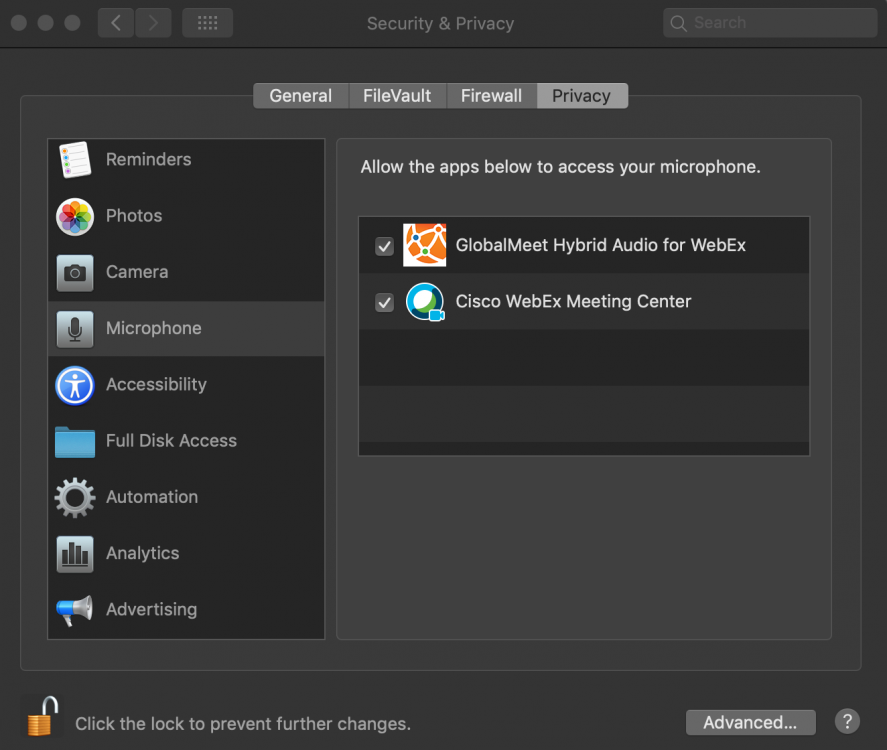
Task: Select the Camera icon in sidebar
Action: point(75,272)
